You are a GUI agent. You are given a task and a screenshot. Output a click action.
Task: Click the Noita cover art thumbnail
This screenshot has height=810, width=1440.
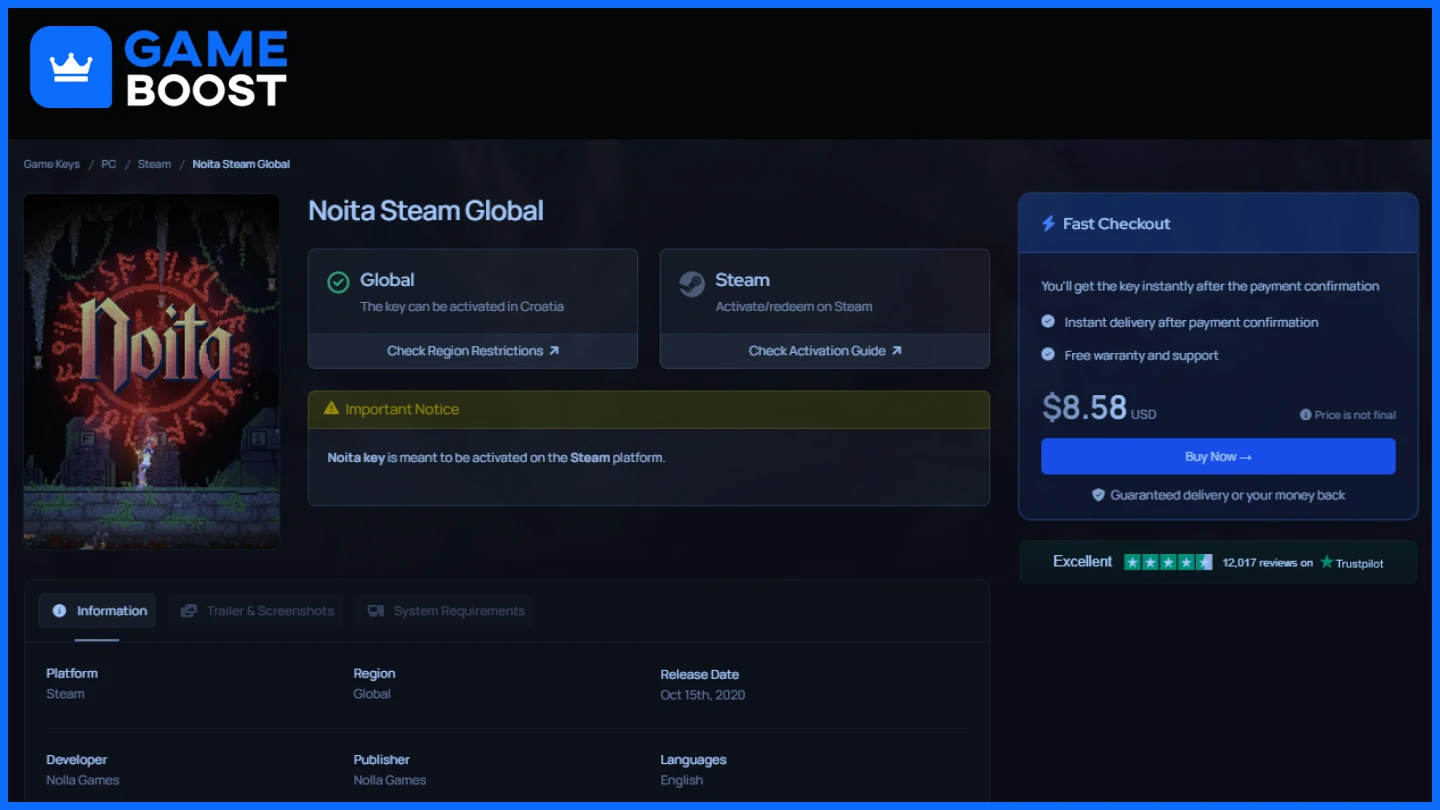tap(152, 371)
